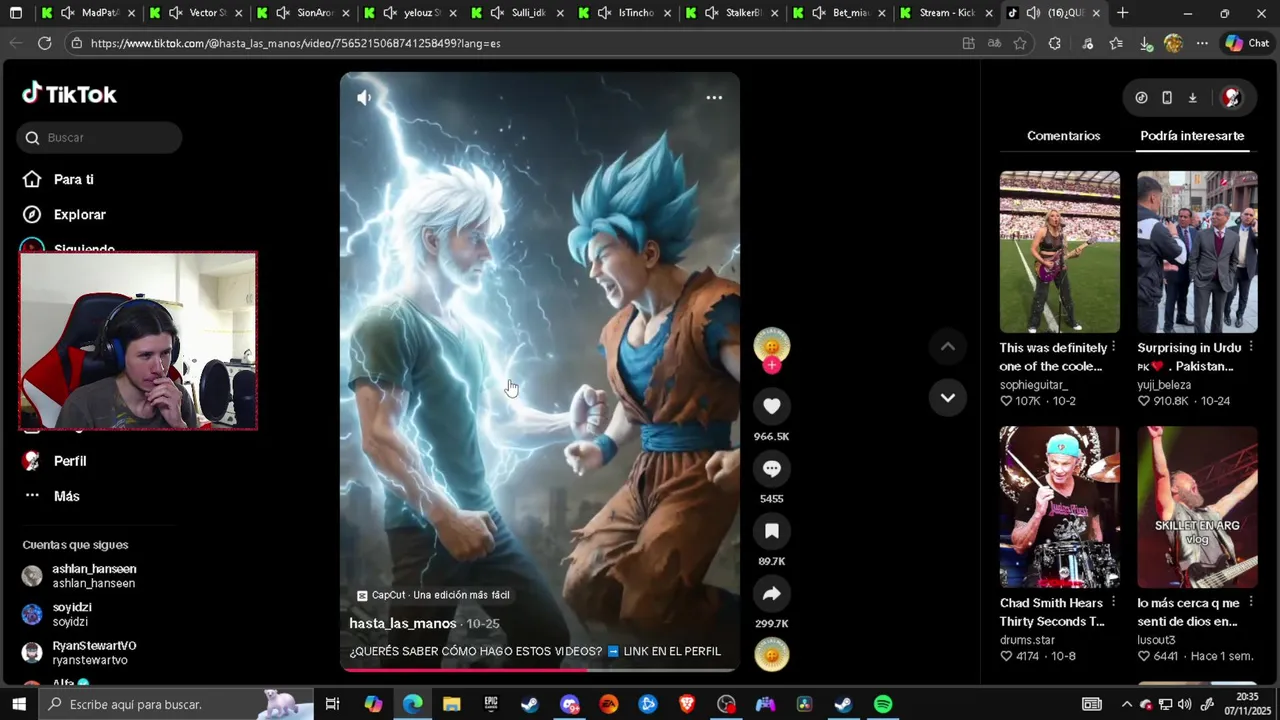1280x720 pixels.
Task: Open Brave browser from the taskbar
Action: pos(687,704)
